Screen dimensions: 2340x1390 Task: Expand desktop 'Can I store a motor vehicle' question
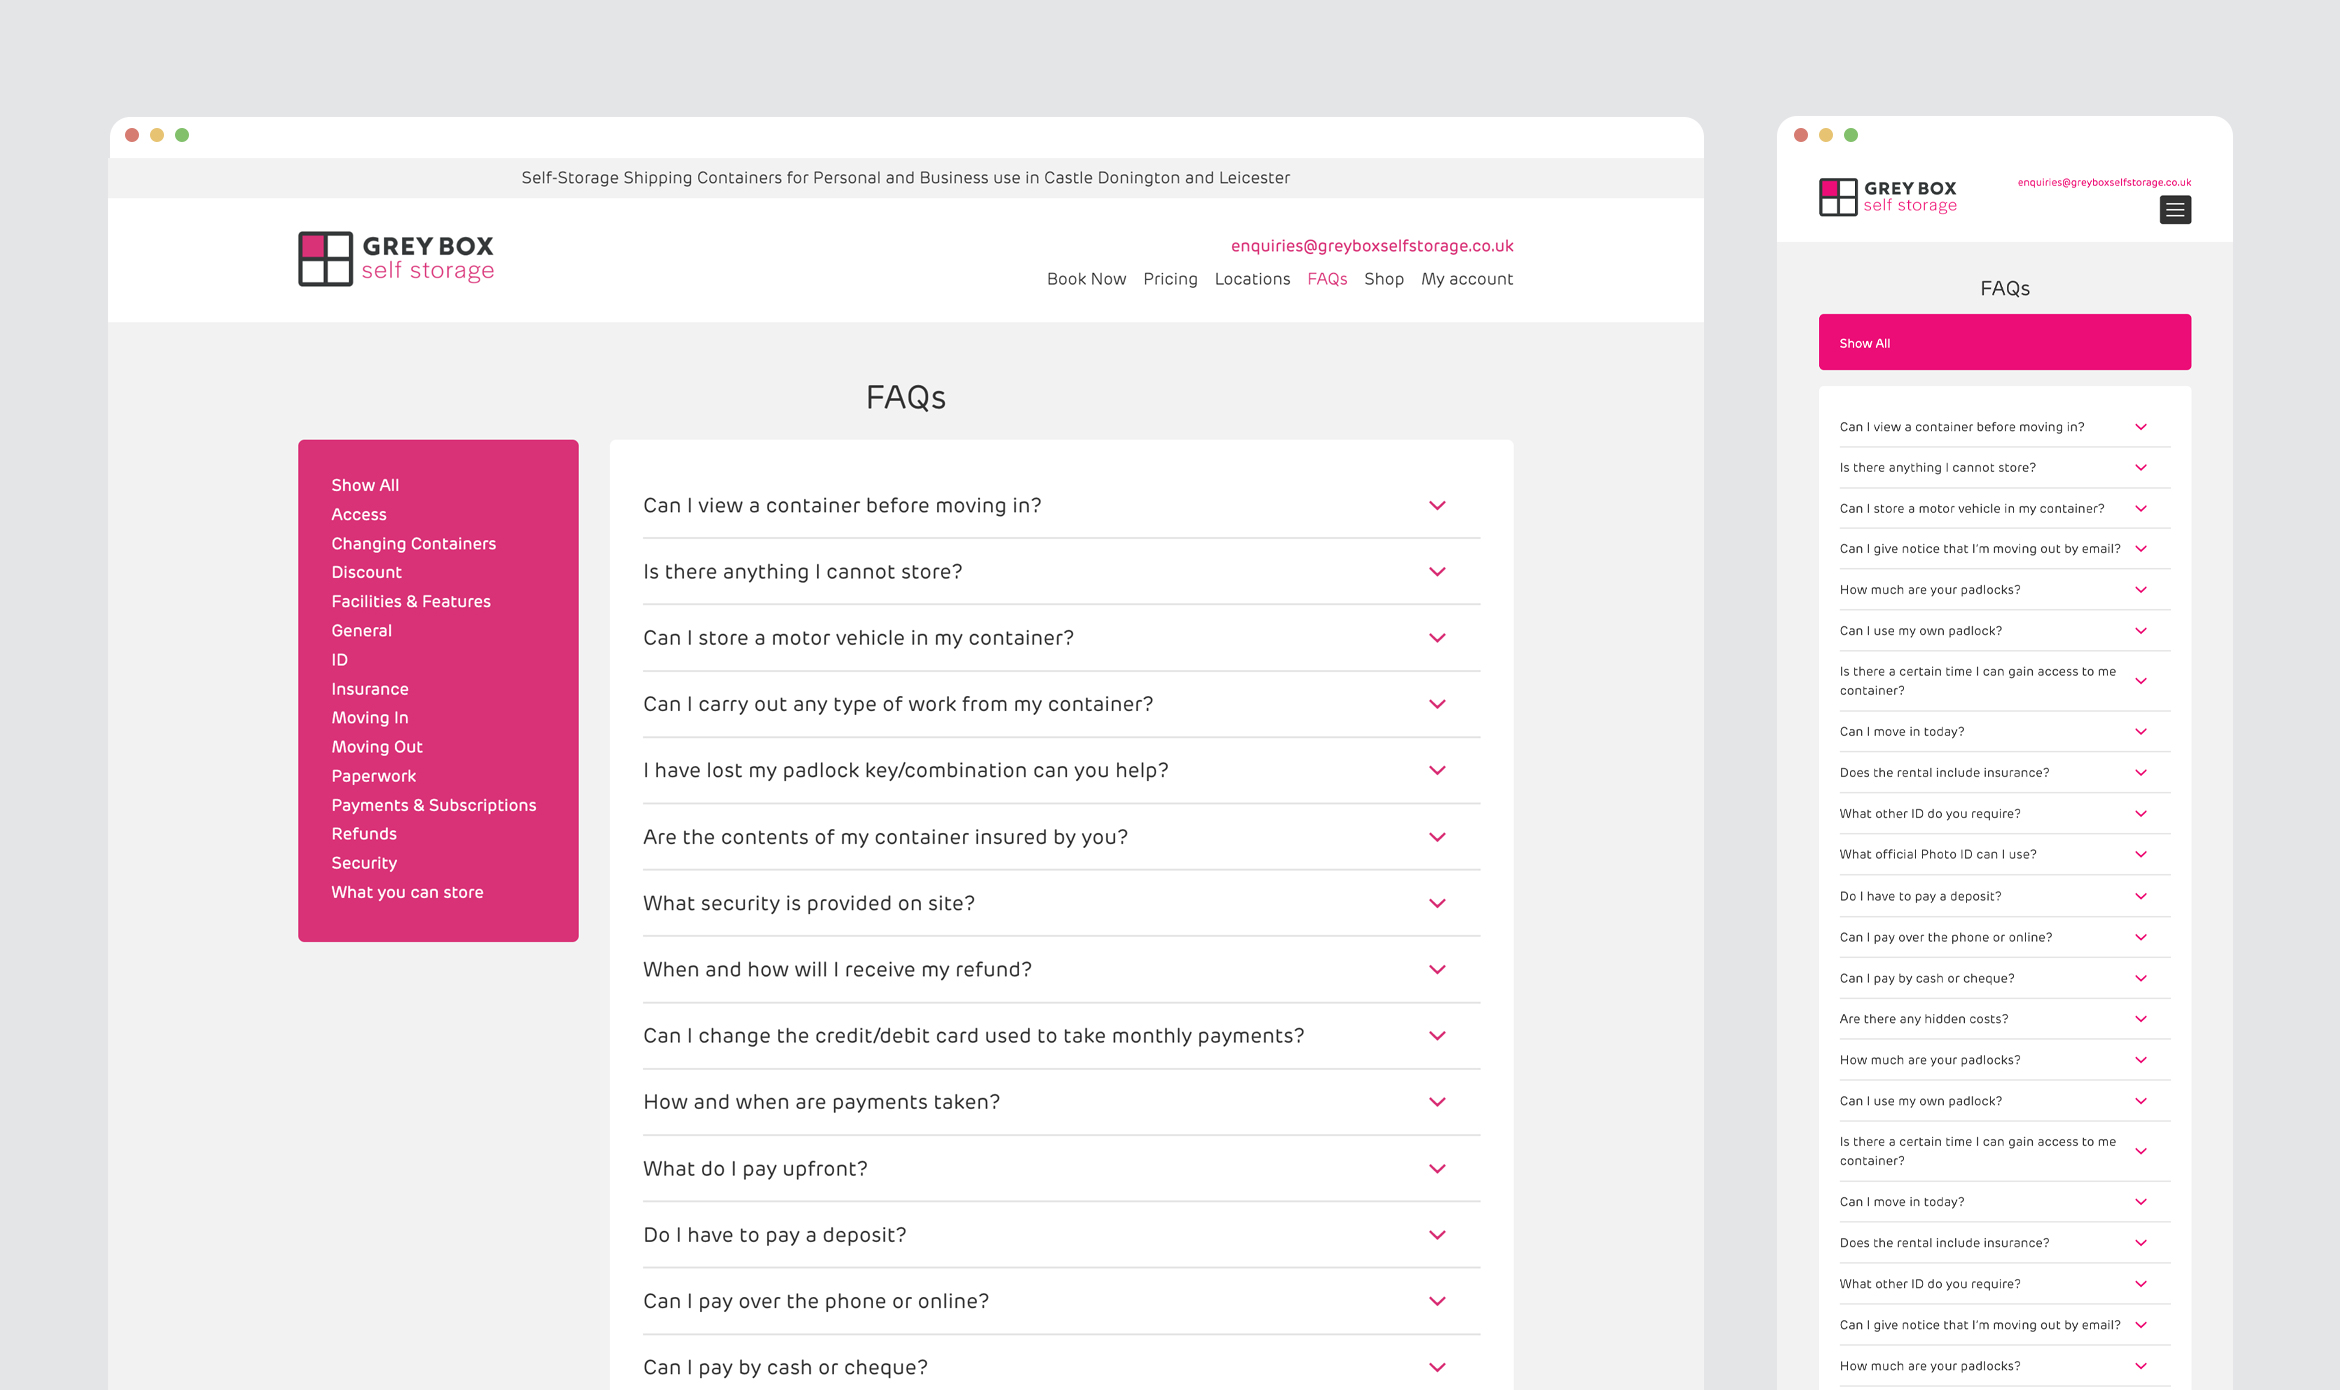coord(1061,638)
